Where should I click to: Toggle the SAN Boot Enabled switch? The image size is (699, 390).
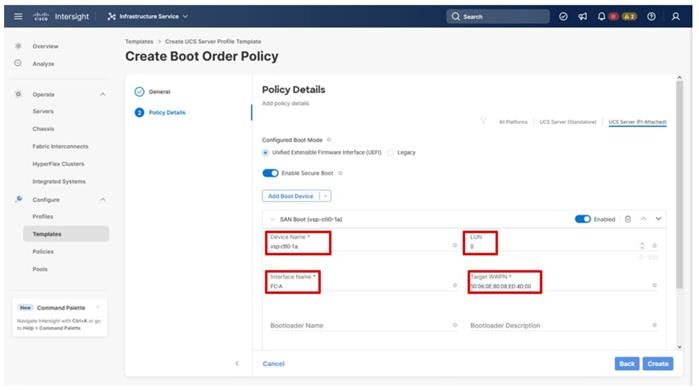[x=583, y=219]
